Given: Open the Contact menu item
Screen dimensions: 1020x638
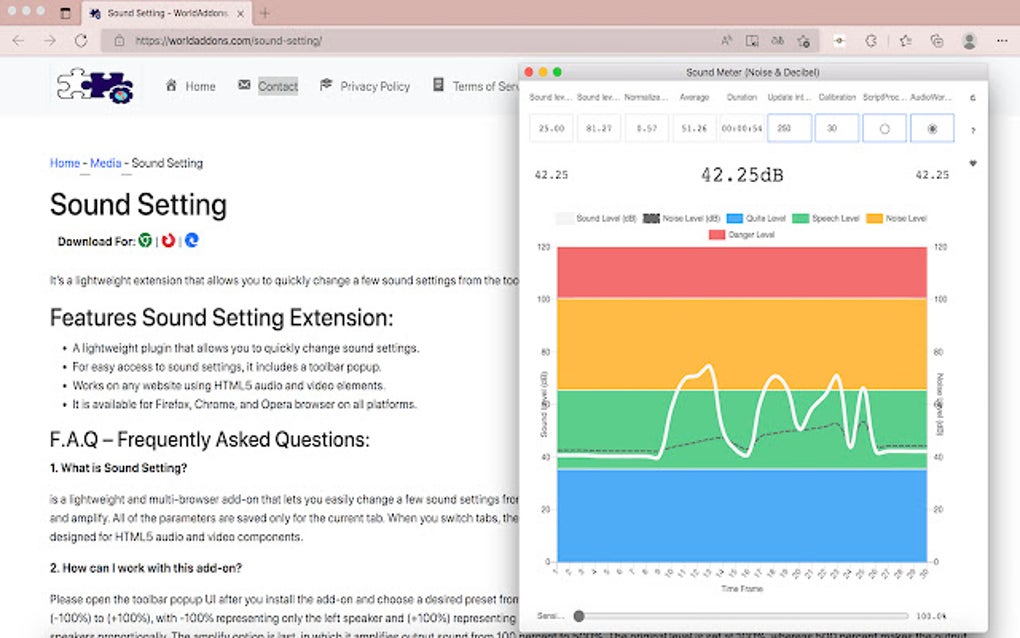Looking at the screenshot, I should point(277,86).
